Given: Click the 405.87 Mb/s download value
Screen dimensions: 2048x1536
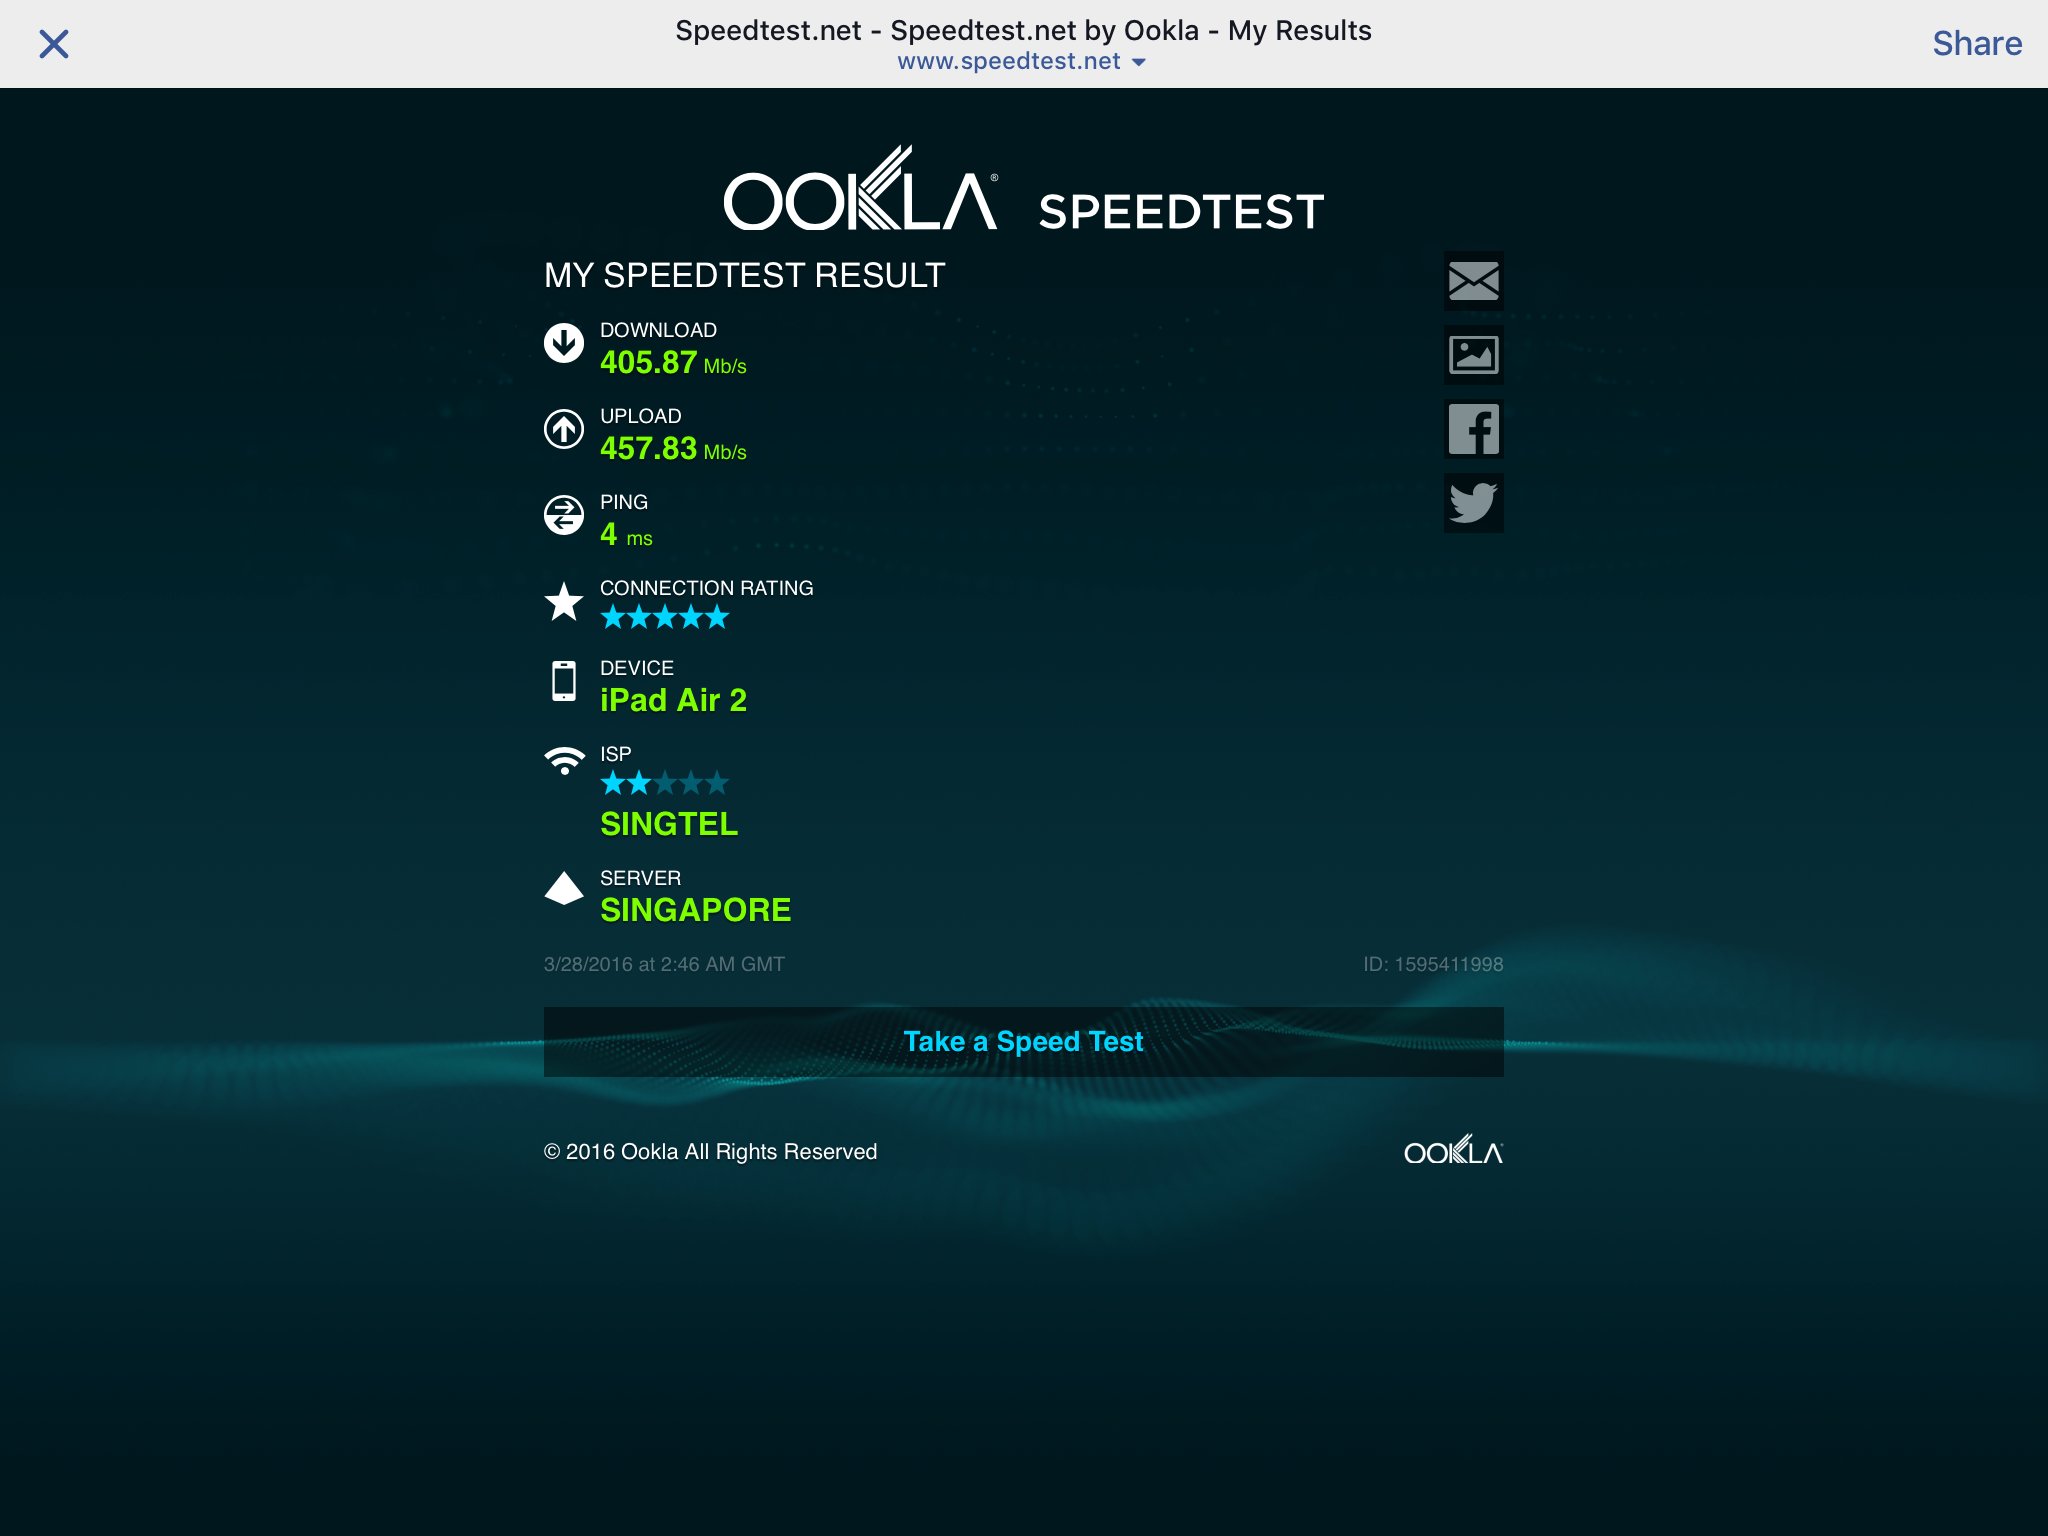Looking at the screenshot, I should click(x=673, y=363).
